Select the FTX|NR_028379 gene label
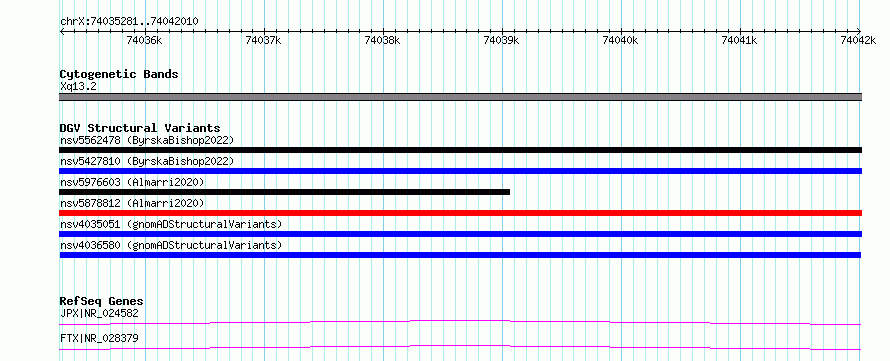The width and height of the screenshot is (890, 361). (99, 338)
